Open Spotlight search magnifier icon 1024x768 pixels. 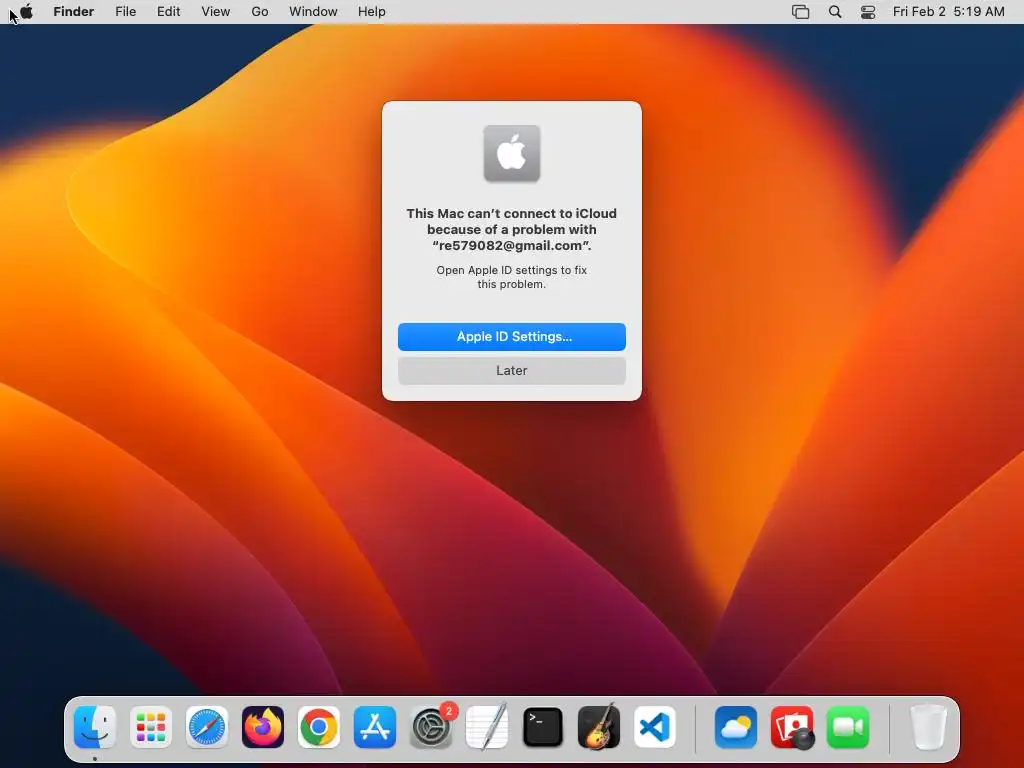click(x=835, y=12)
